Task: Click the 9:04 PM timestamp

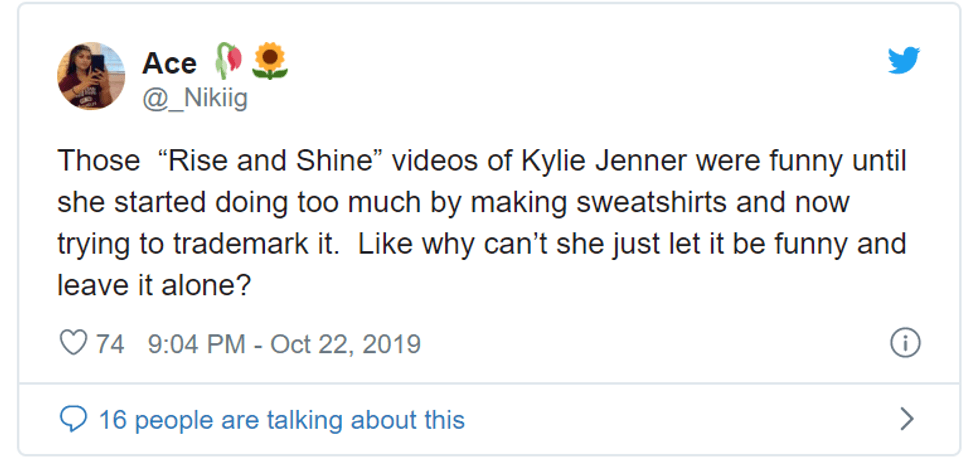Action: [x=196, y=345]
